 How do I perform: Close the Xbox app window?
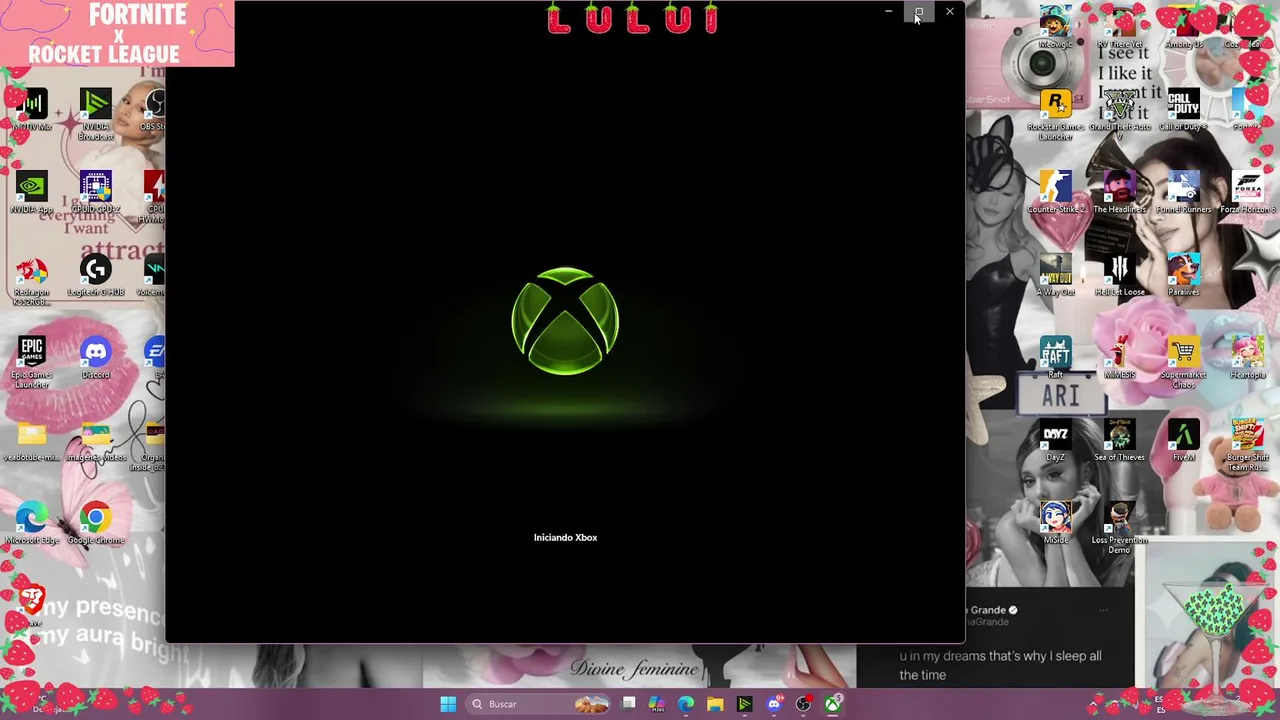950,12
